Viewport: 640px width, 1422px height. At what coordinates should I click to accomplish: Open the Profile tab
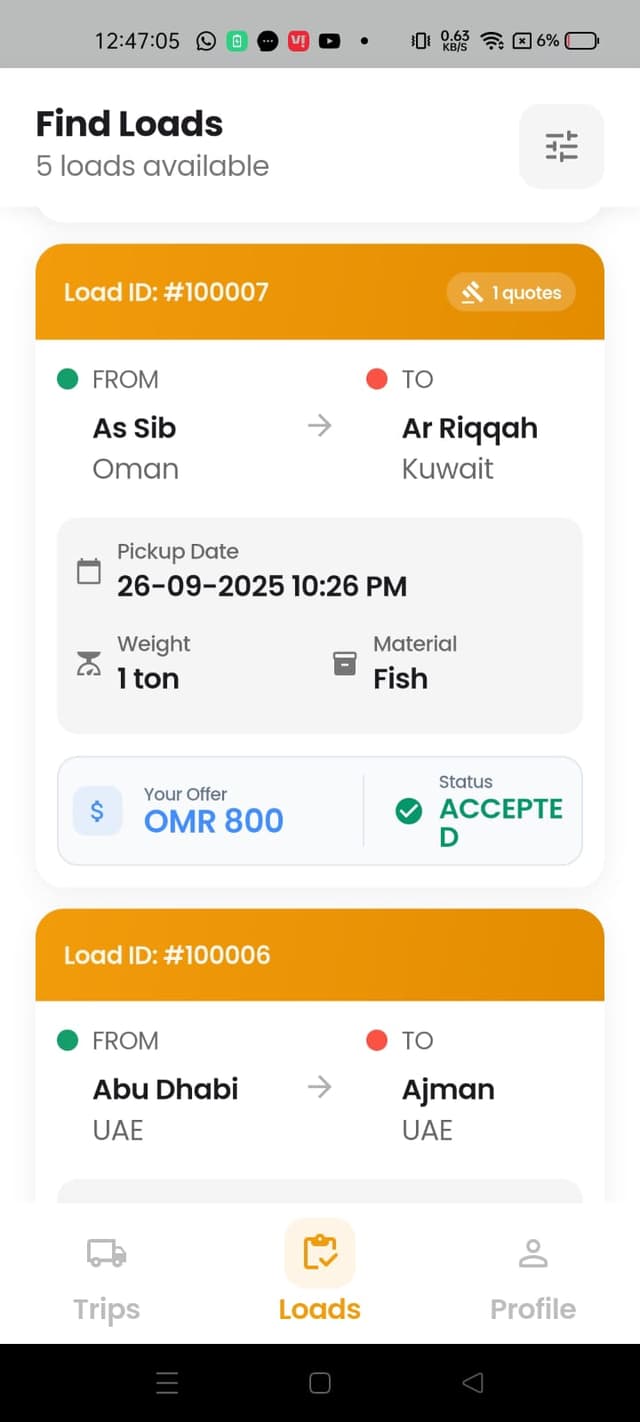(x=532, y=1275)
